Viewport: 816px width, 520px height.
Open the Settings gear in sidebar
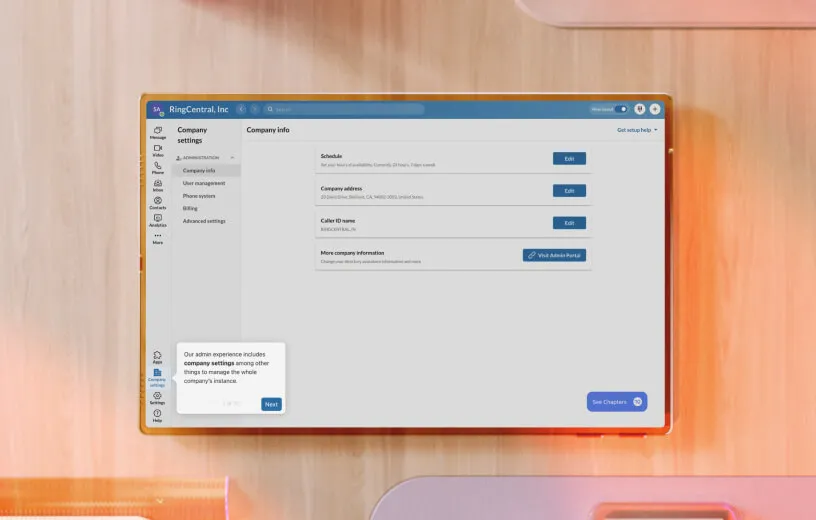coord(157,398)
